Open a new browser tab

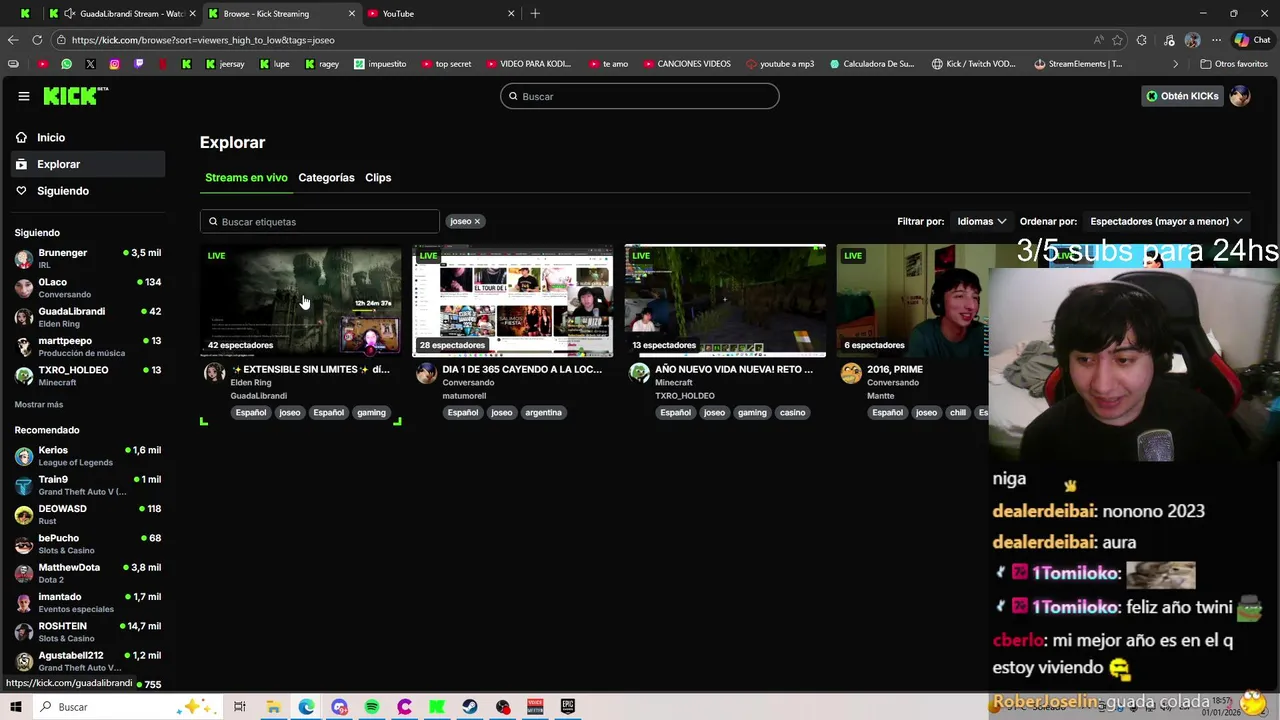535,13
